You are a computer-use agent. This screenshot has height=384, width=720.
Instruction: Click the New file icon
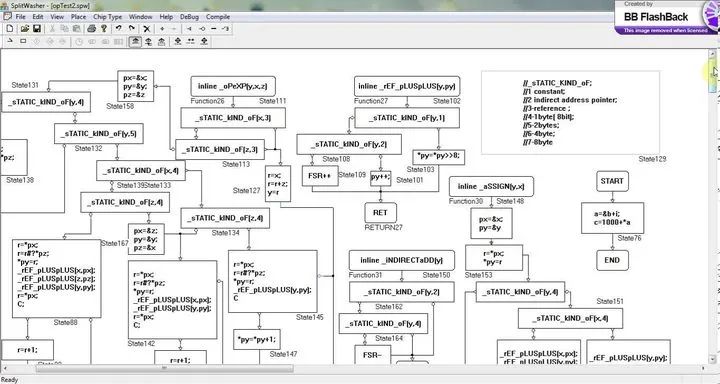click(x=10, y=28)
